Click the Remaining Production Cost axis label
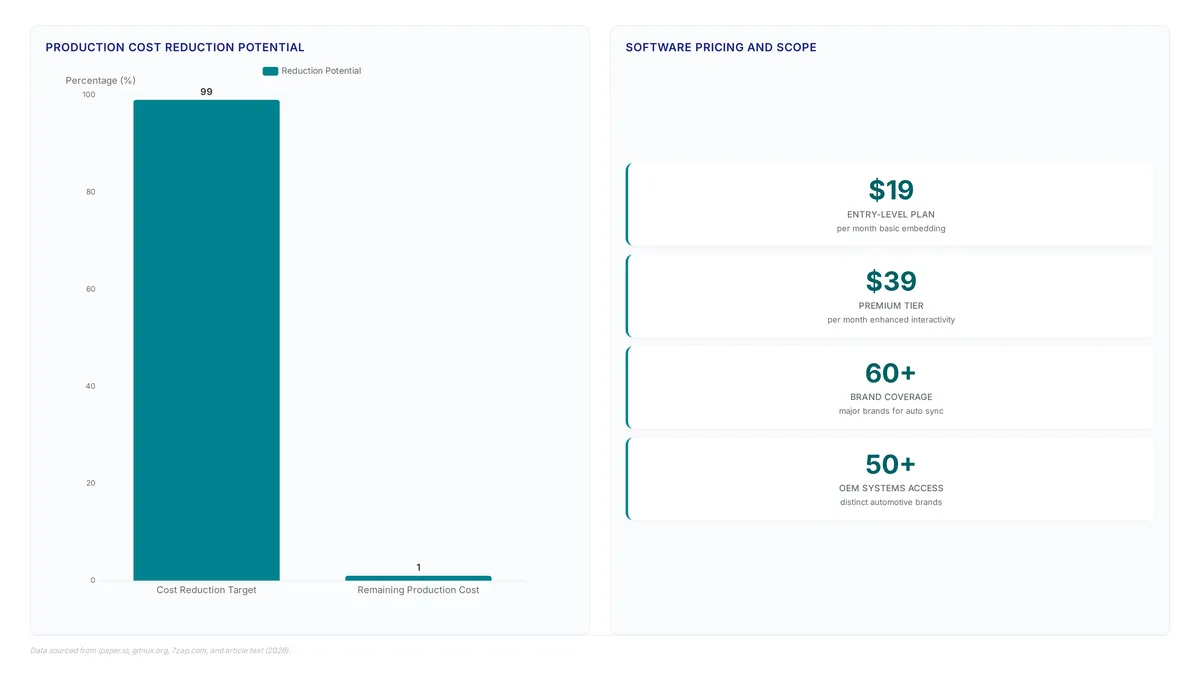This screenshot has height=675, width=1200. tap(418, 590)
